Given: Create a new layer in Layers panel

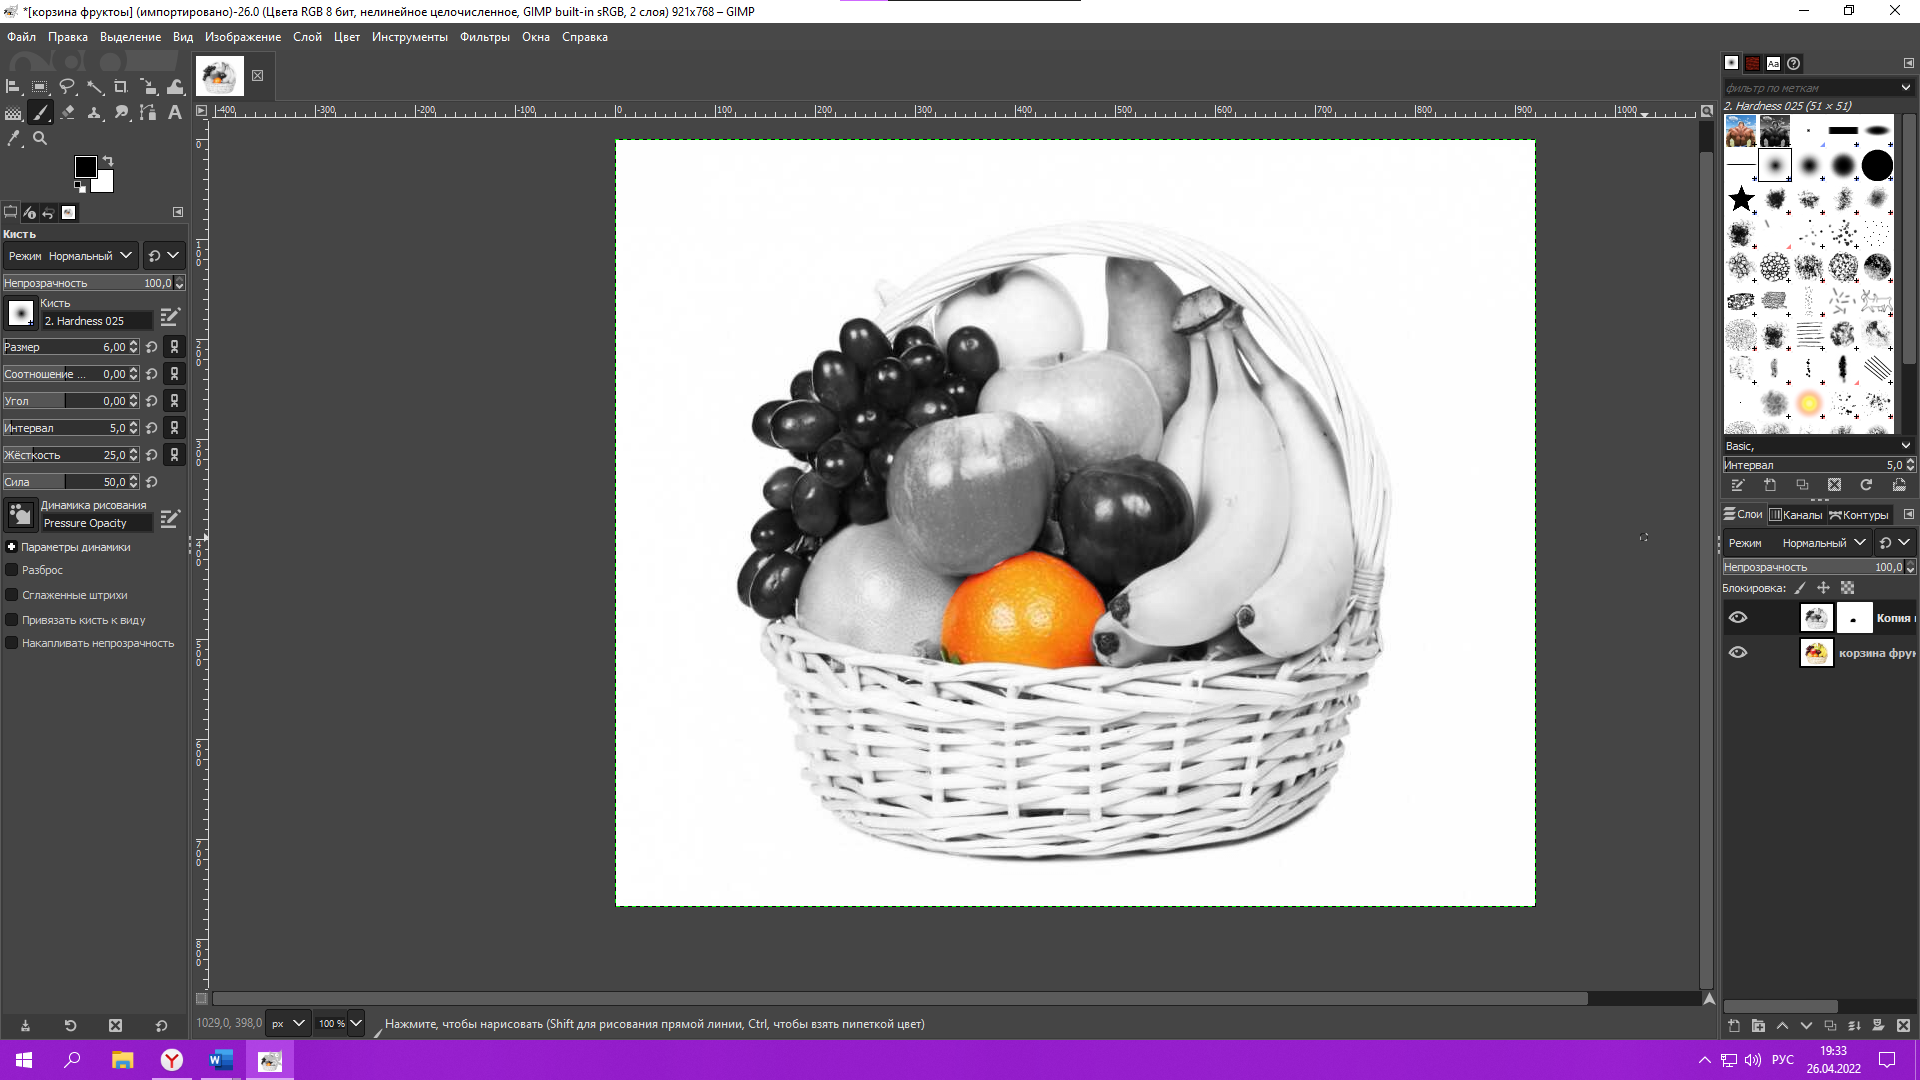Looking at the screenshot, I should (1734, 1026).
